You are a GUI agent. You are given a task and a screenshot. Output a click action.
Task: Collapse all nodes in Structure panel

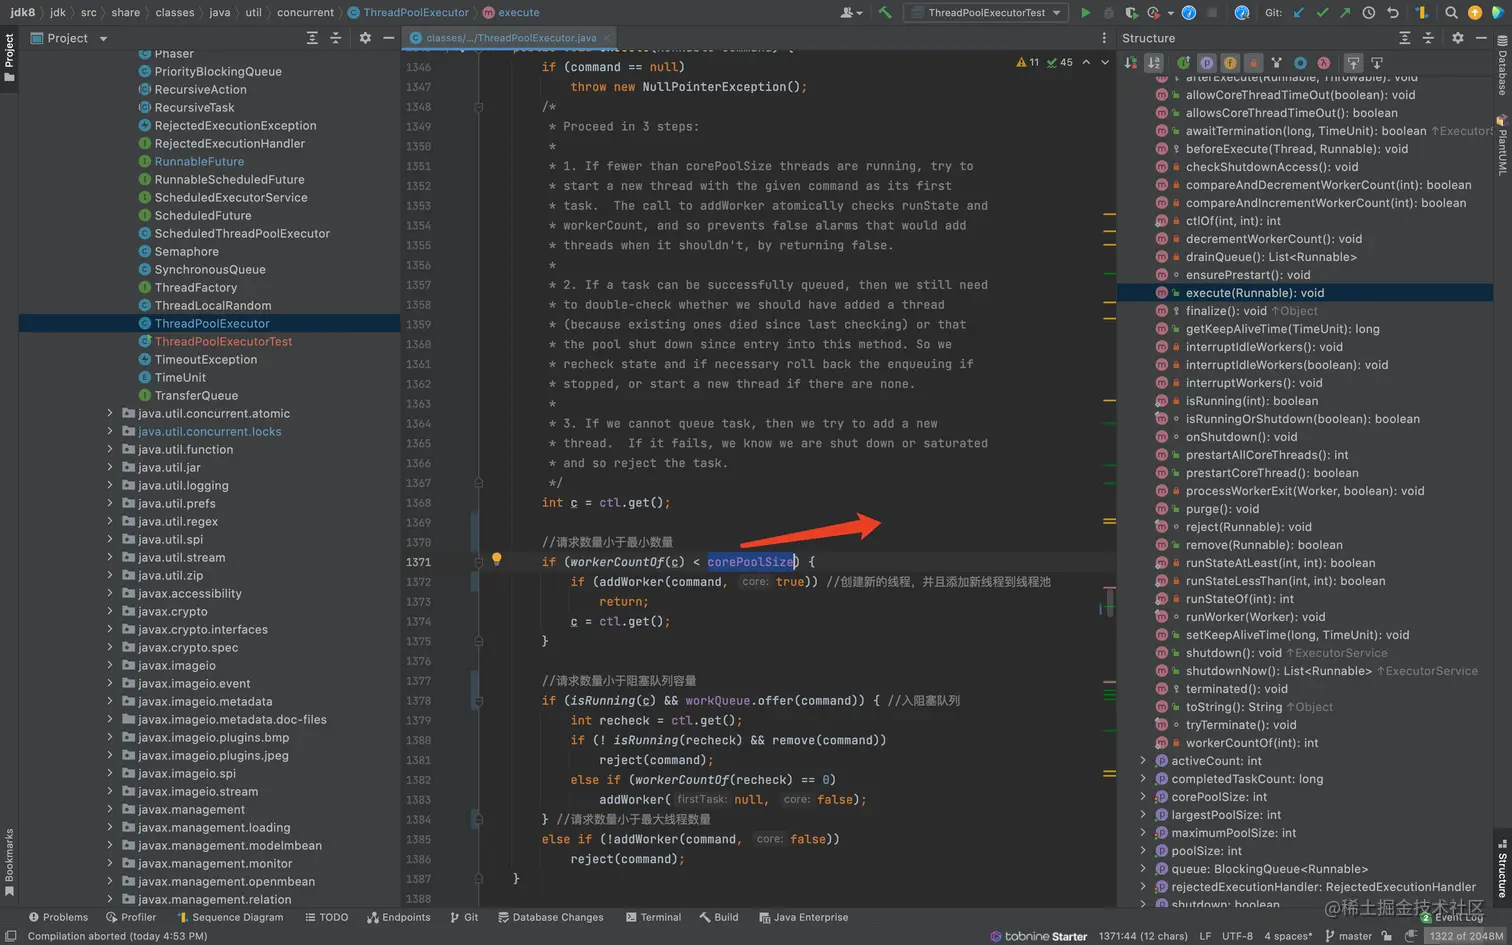click(x=1428, y=38)
